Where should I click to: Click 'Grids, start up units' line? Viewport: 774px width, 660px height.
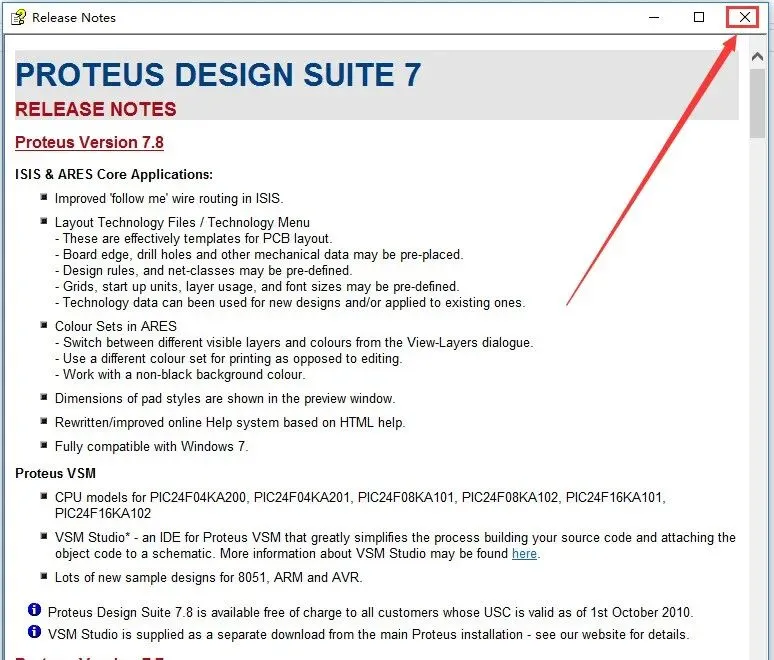[257, 286]
